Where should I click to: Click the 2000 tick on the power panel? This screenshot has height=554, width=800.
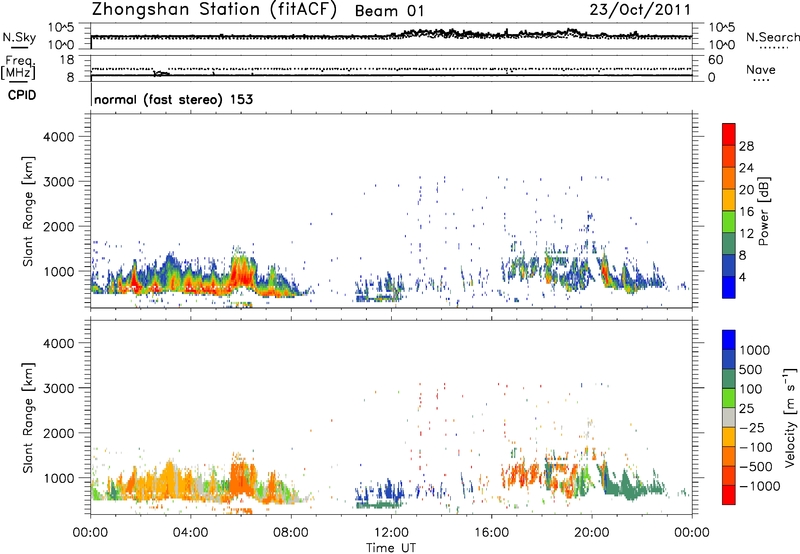[x=59, y=226]
